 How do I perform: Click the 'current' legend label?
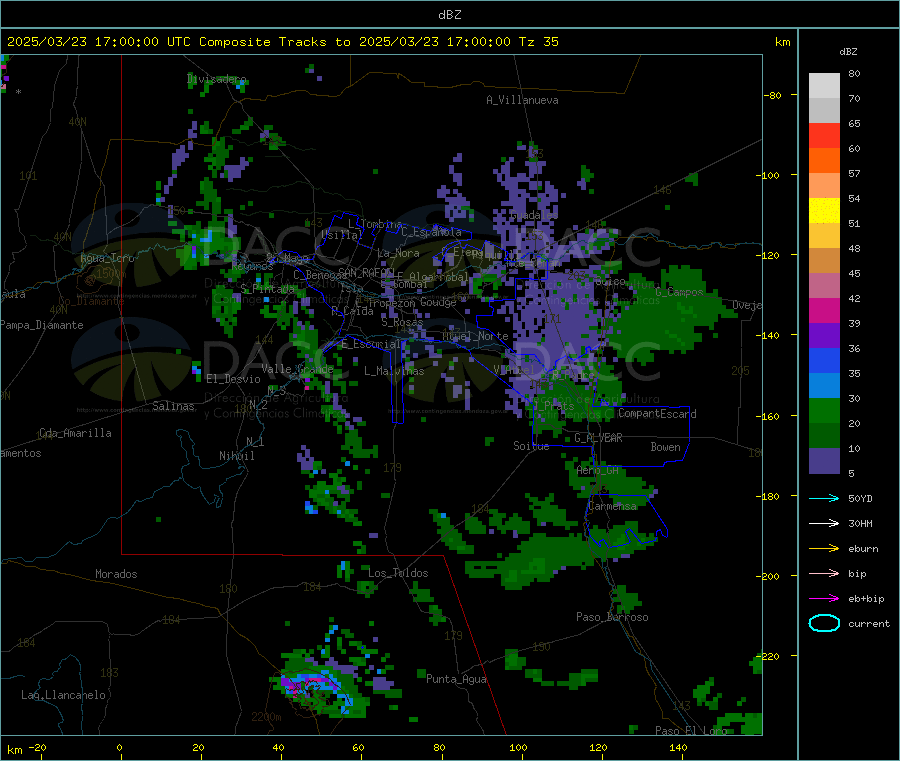(x=869, y=623)
